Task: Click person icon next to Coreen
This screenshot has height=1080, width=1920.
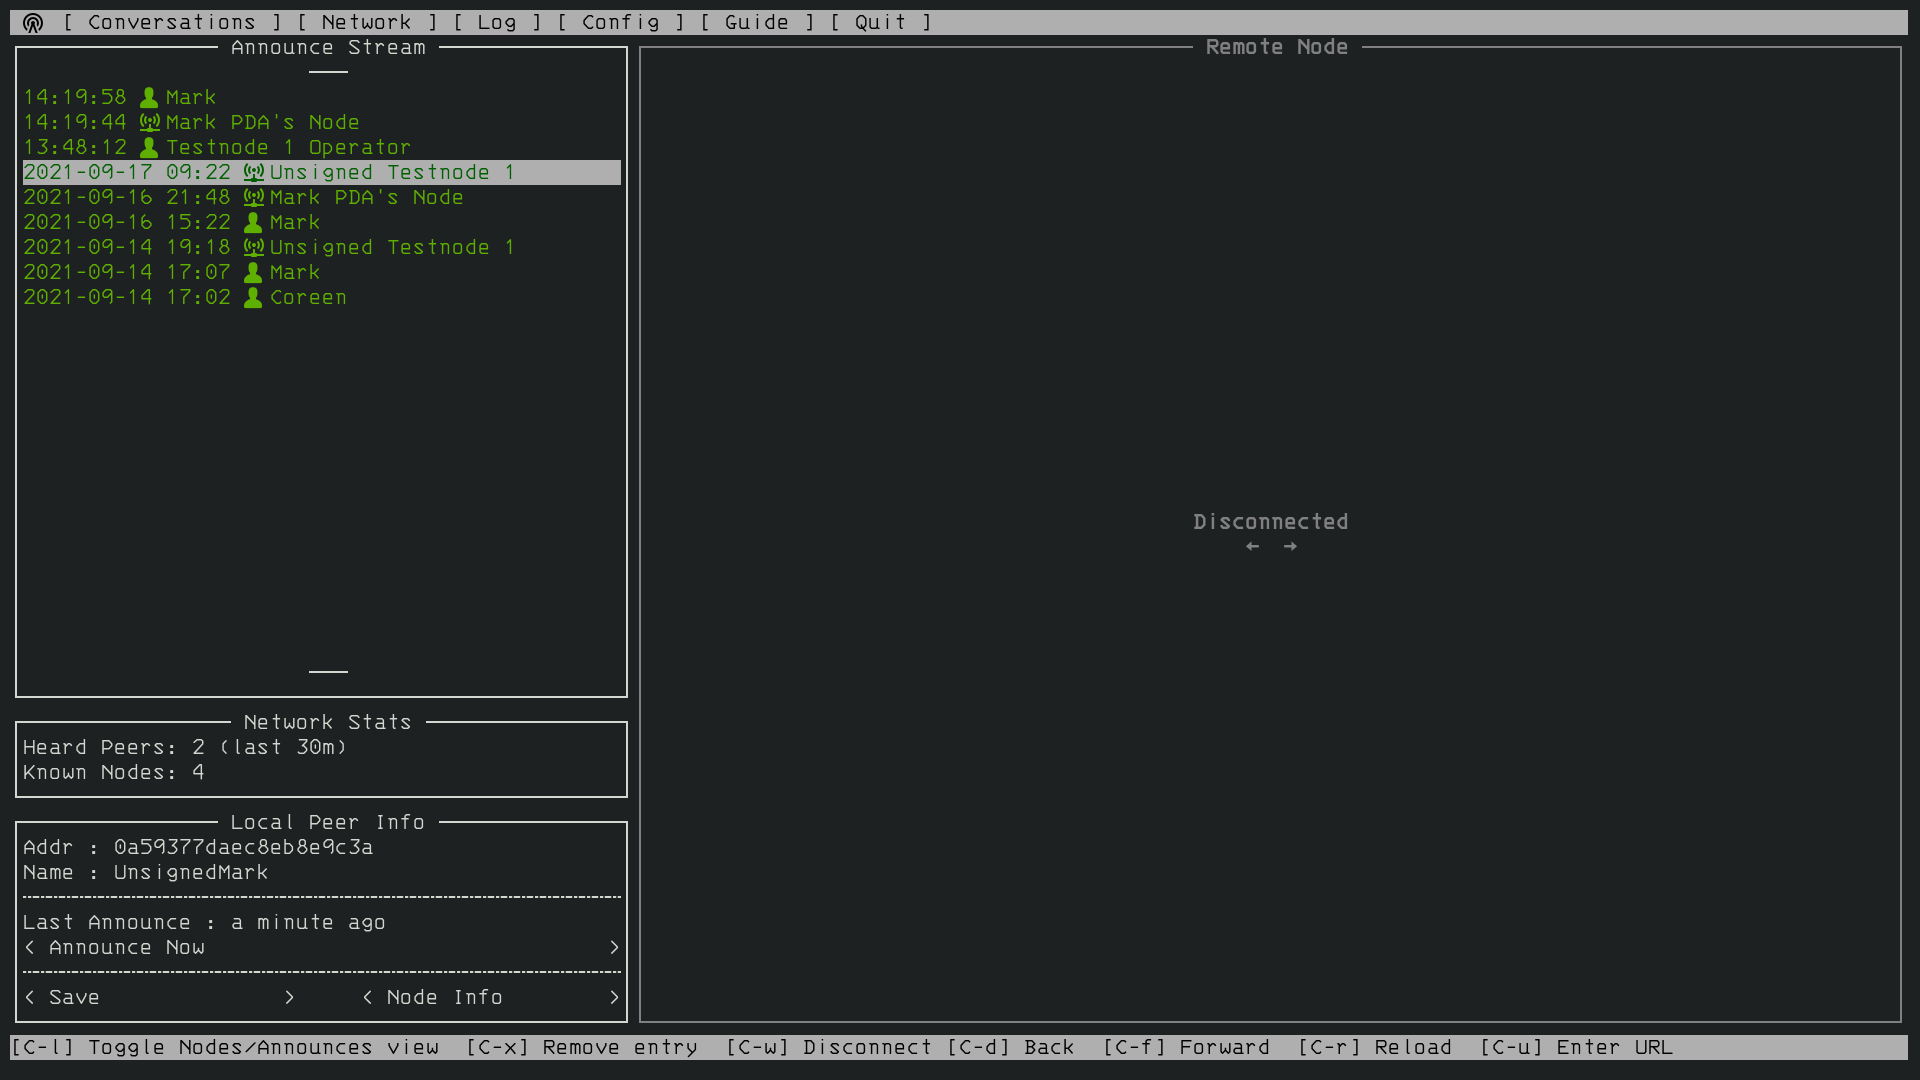Action: click(253, 298)
